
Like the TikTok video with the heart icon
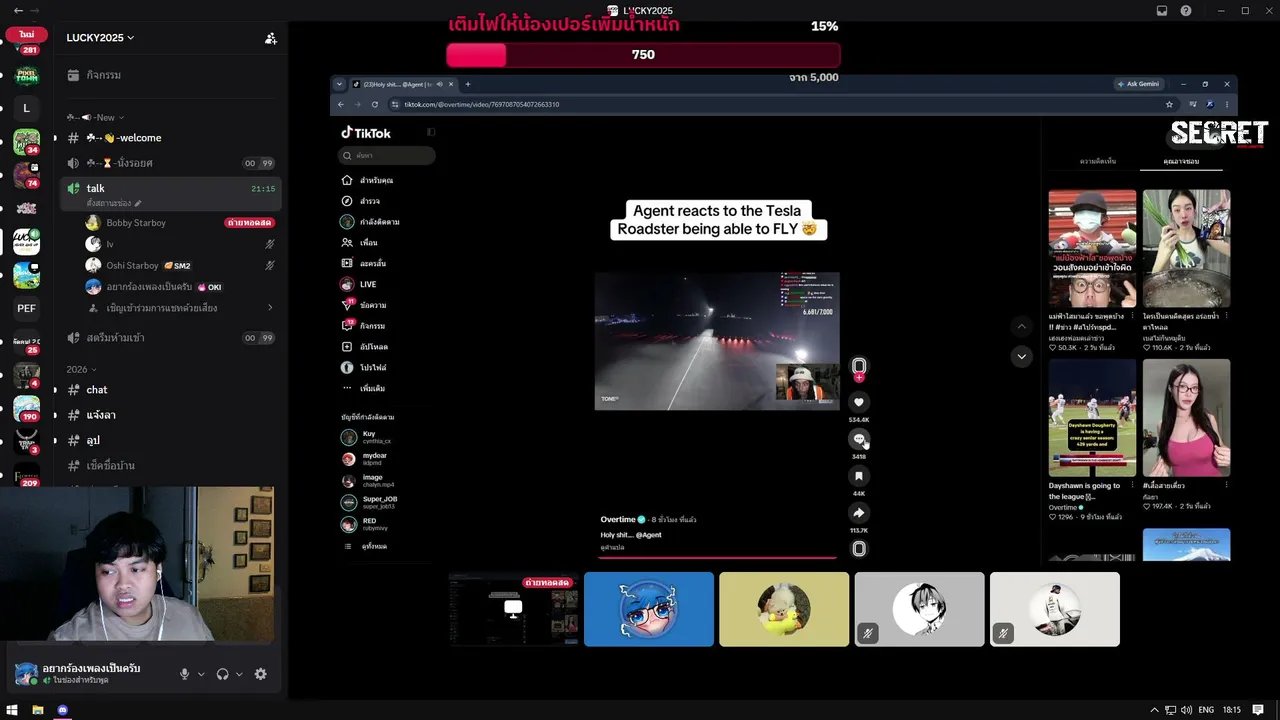pyautogui.click(x=858, y=402)
